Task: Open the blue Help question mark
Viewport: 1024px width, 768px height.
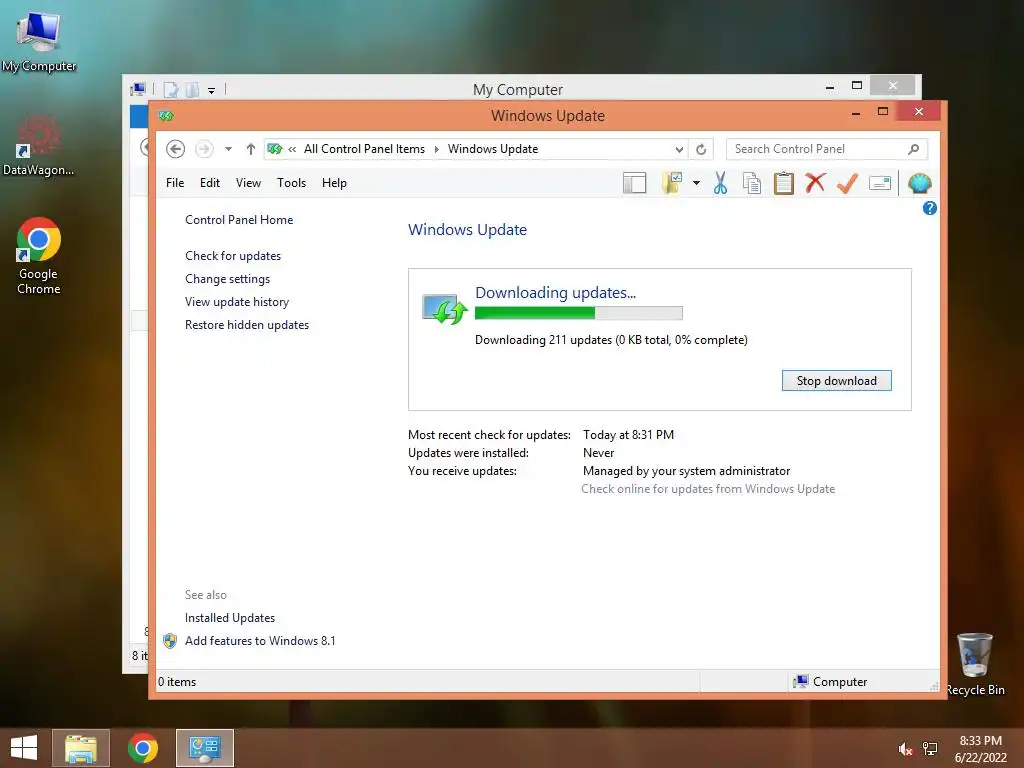Action: pos(930,208)
